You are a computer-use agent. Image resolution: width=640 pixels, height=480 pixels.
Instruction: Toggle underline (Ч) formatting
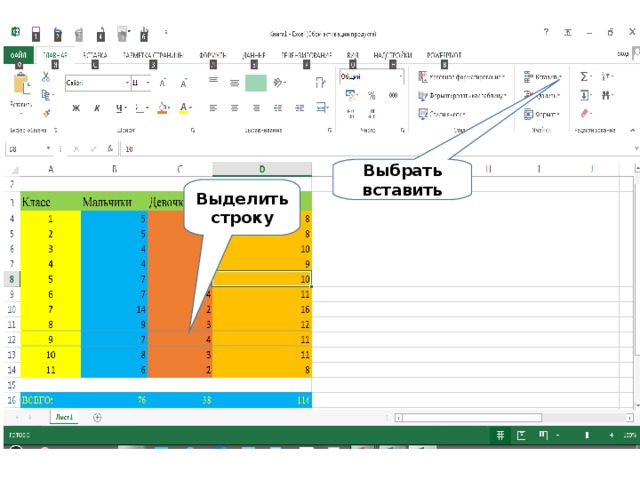tap(120, 108)
